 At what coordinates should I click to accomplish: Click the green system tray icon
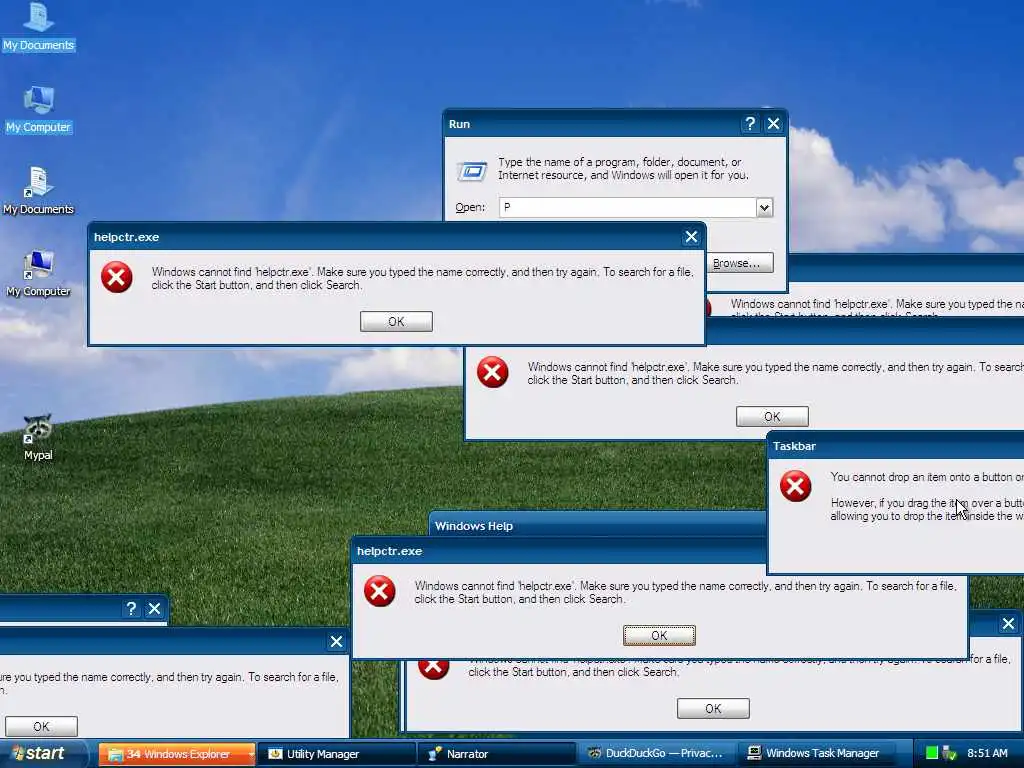pyautogui.click(x=932, y=753)
